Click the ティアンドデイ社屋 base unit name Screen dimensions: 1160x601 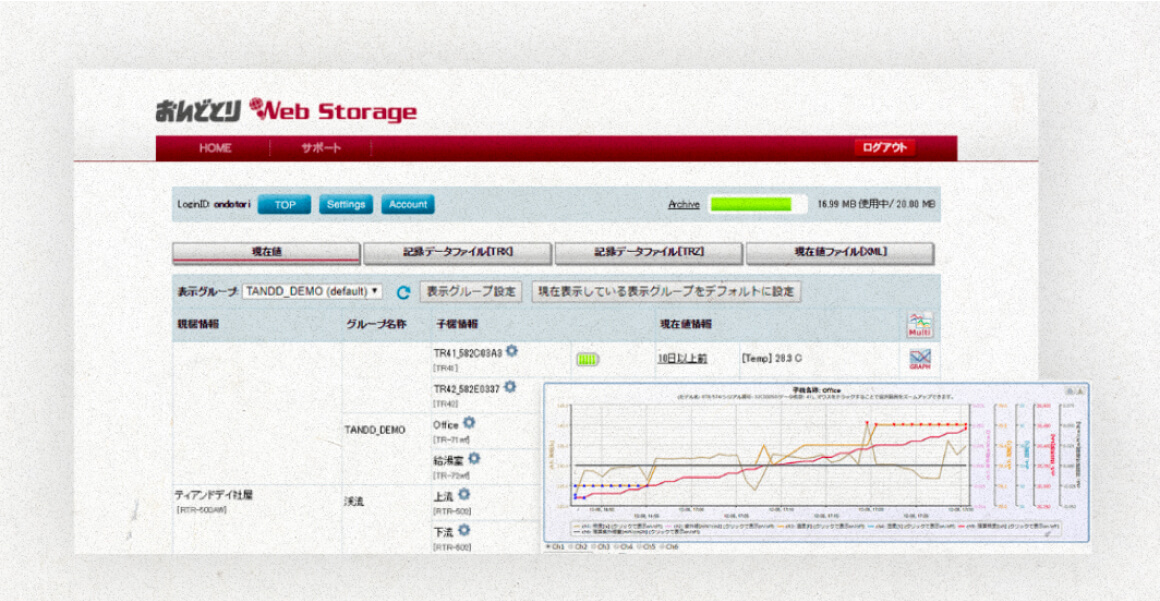[x=214, y=495]
